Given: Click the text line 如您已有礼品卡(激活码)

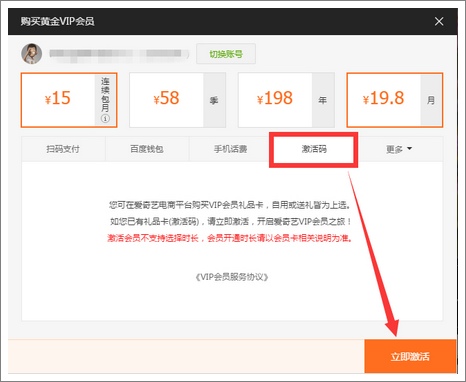Looking at the screenshot, I should click(230, 222).
